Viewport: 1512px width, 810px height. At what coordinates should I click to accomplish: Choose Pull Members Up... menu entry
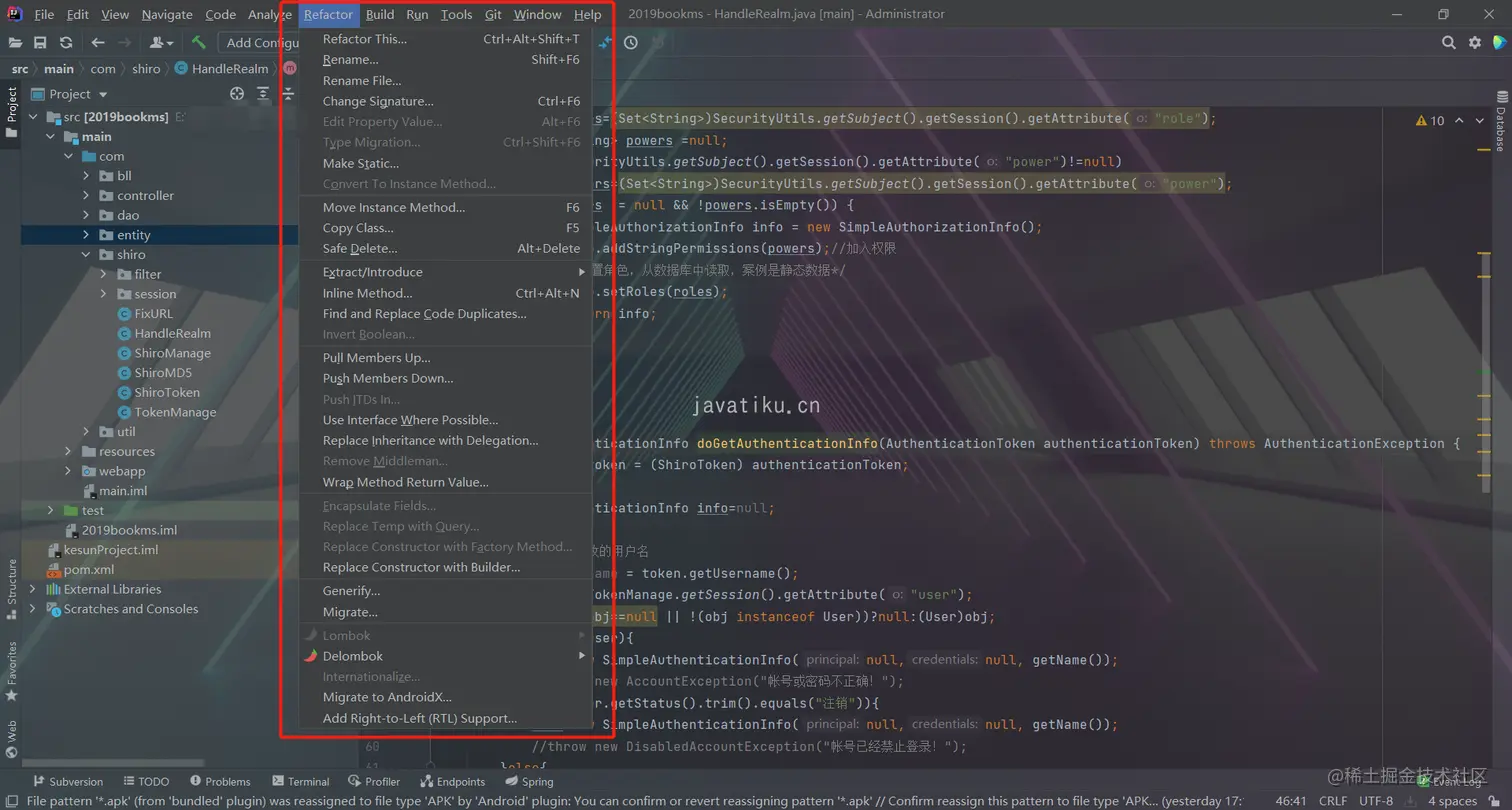(x=446, y=358)
